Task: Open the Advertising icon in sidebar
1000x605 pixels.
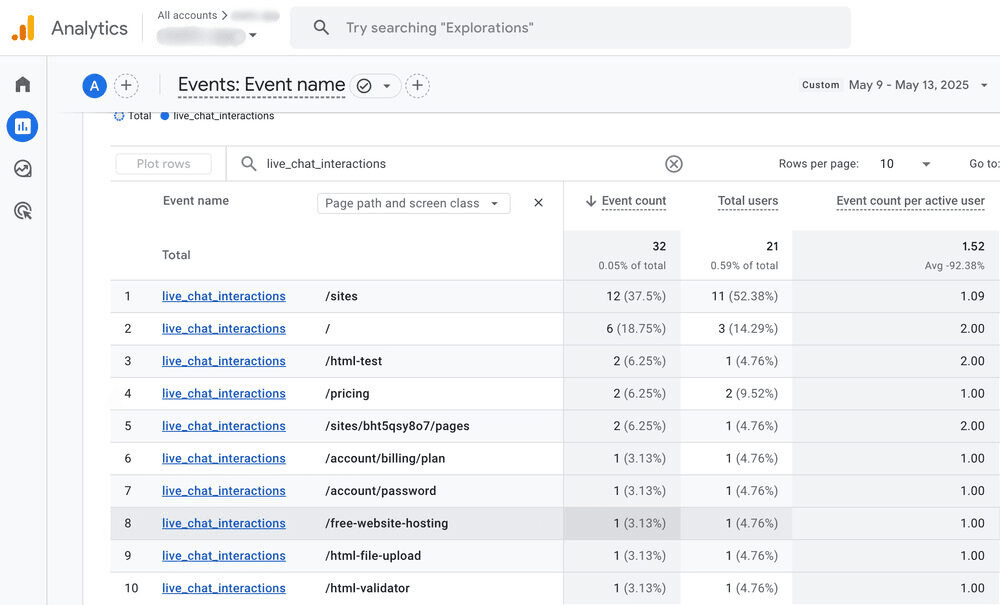Action: tap(22, 211)
